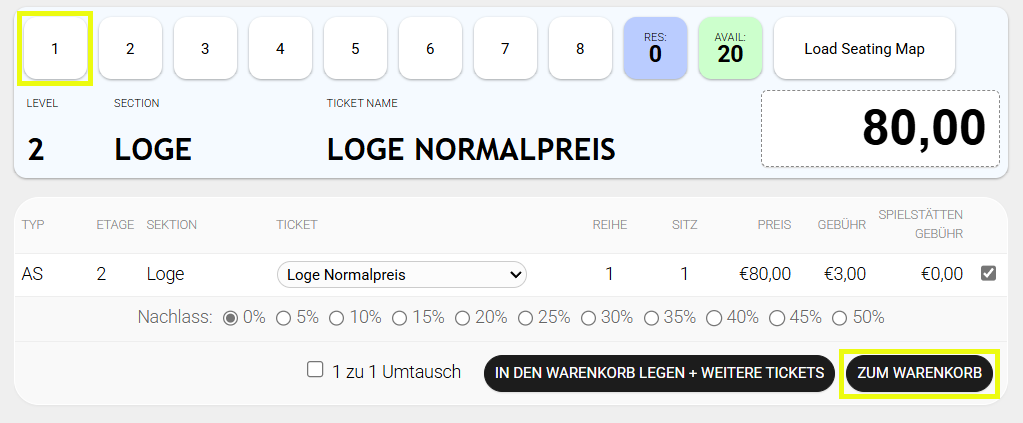1023x423 pixels.
Task: Open the Loge Normalpreis ticket dropdown
Action: pyautogui.click(x=401, y=274)
